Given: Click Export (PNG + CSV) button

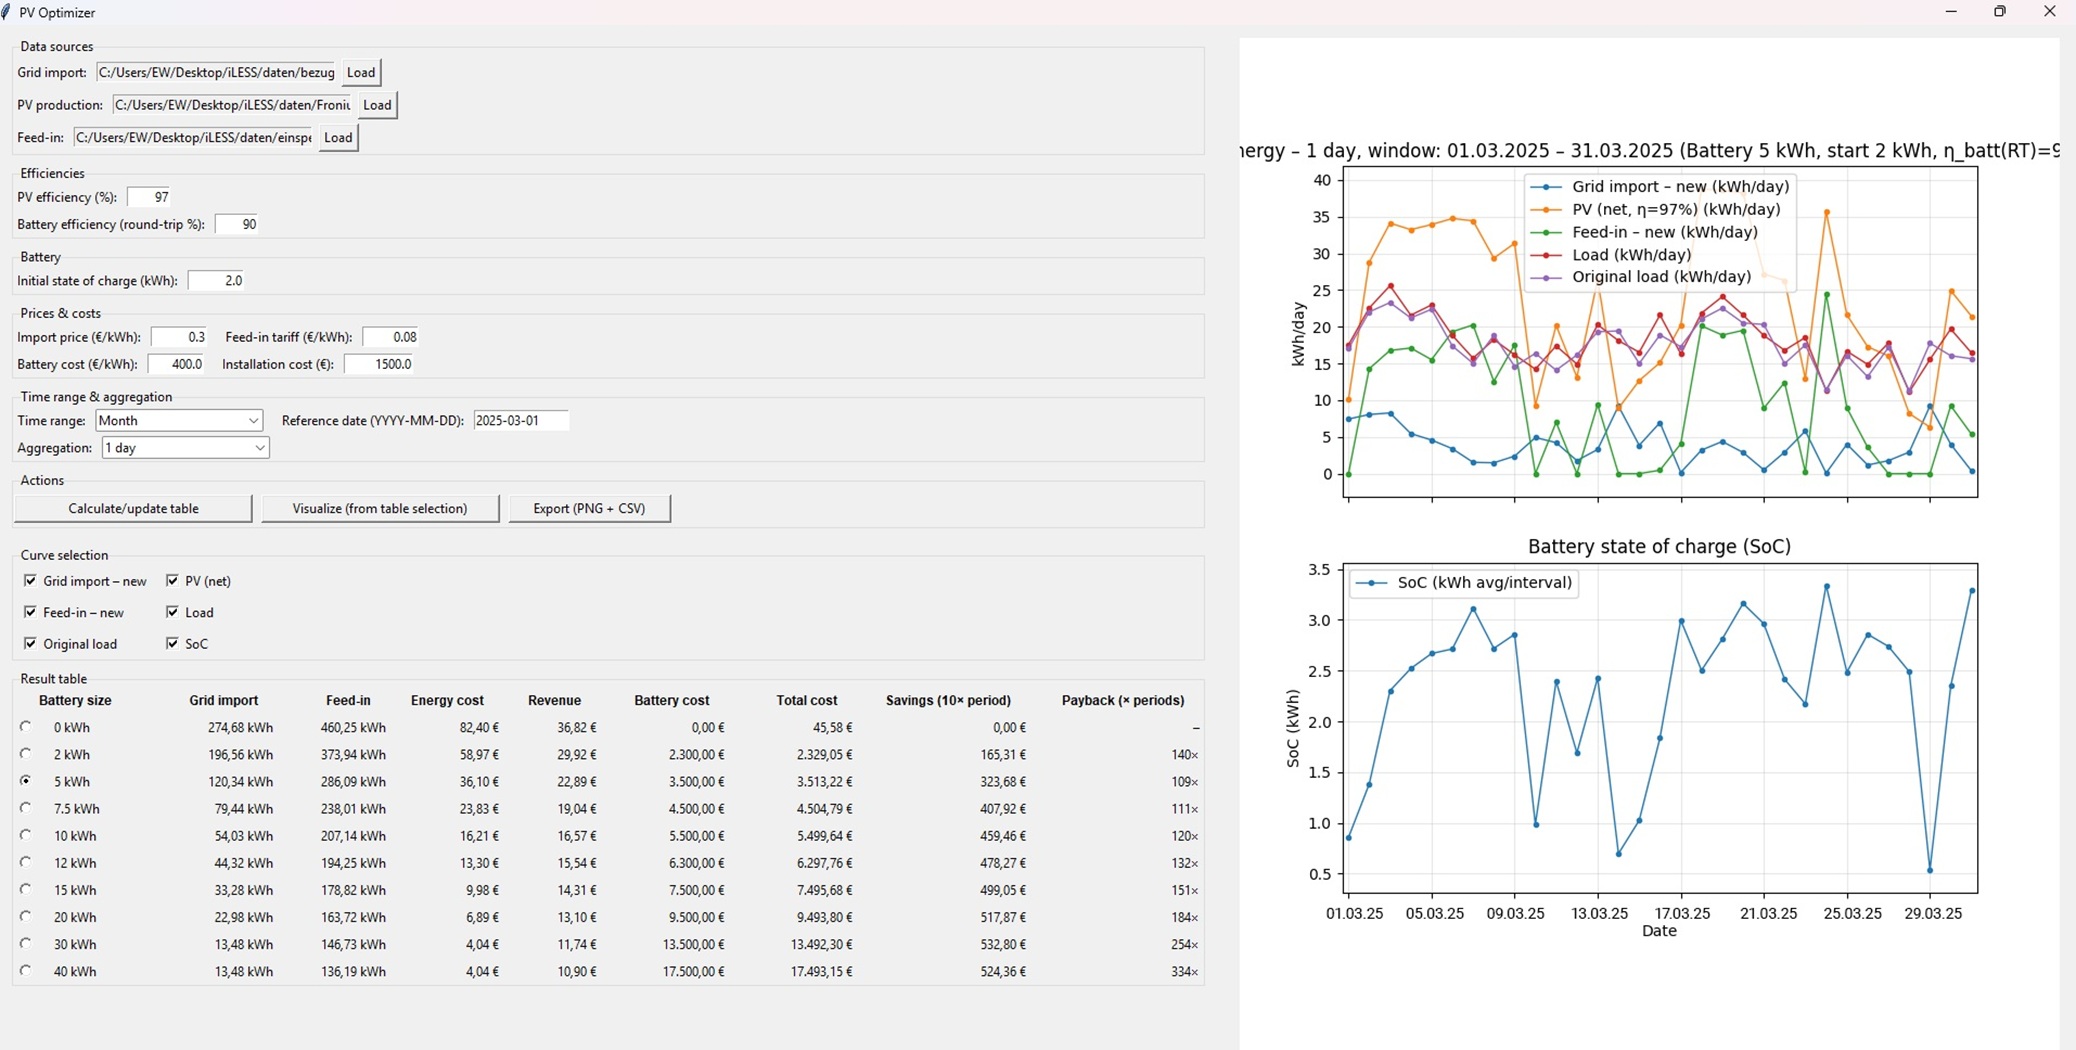Looking at the screenshot, I should point(589,509).
